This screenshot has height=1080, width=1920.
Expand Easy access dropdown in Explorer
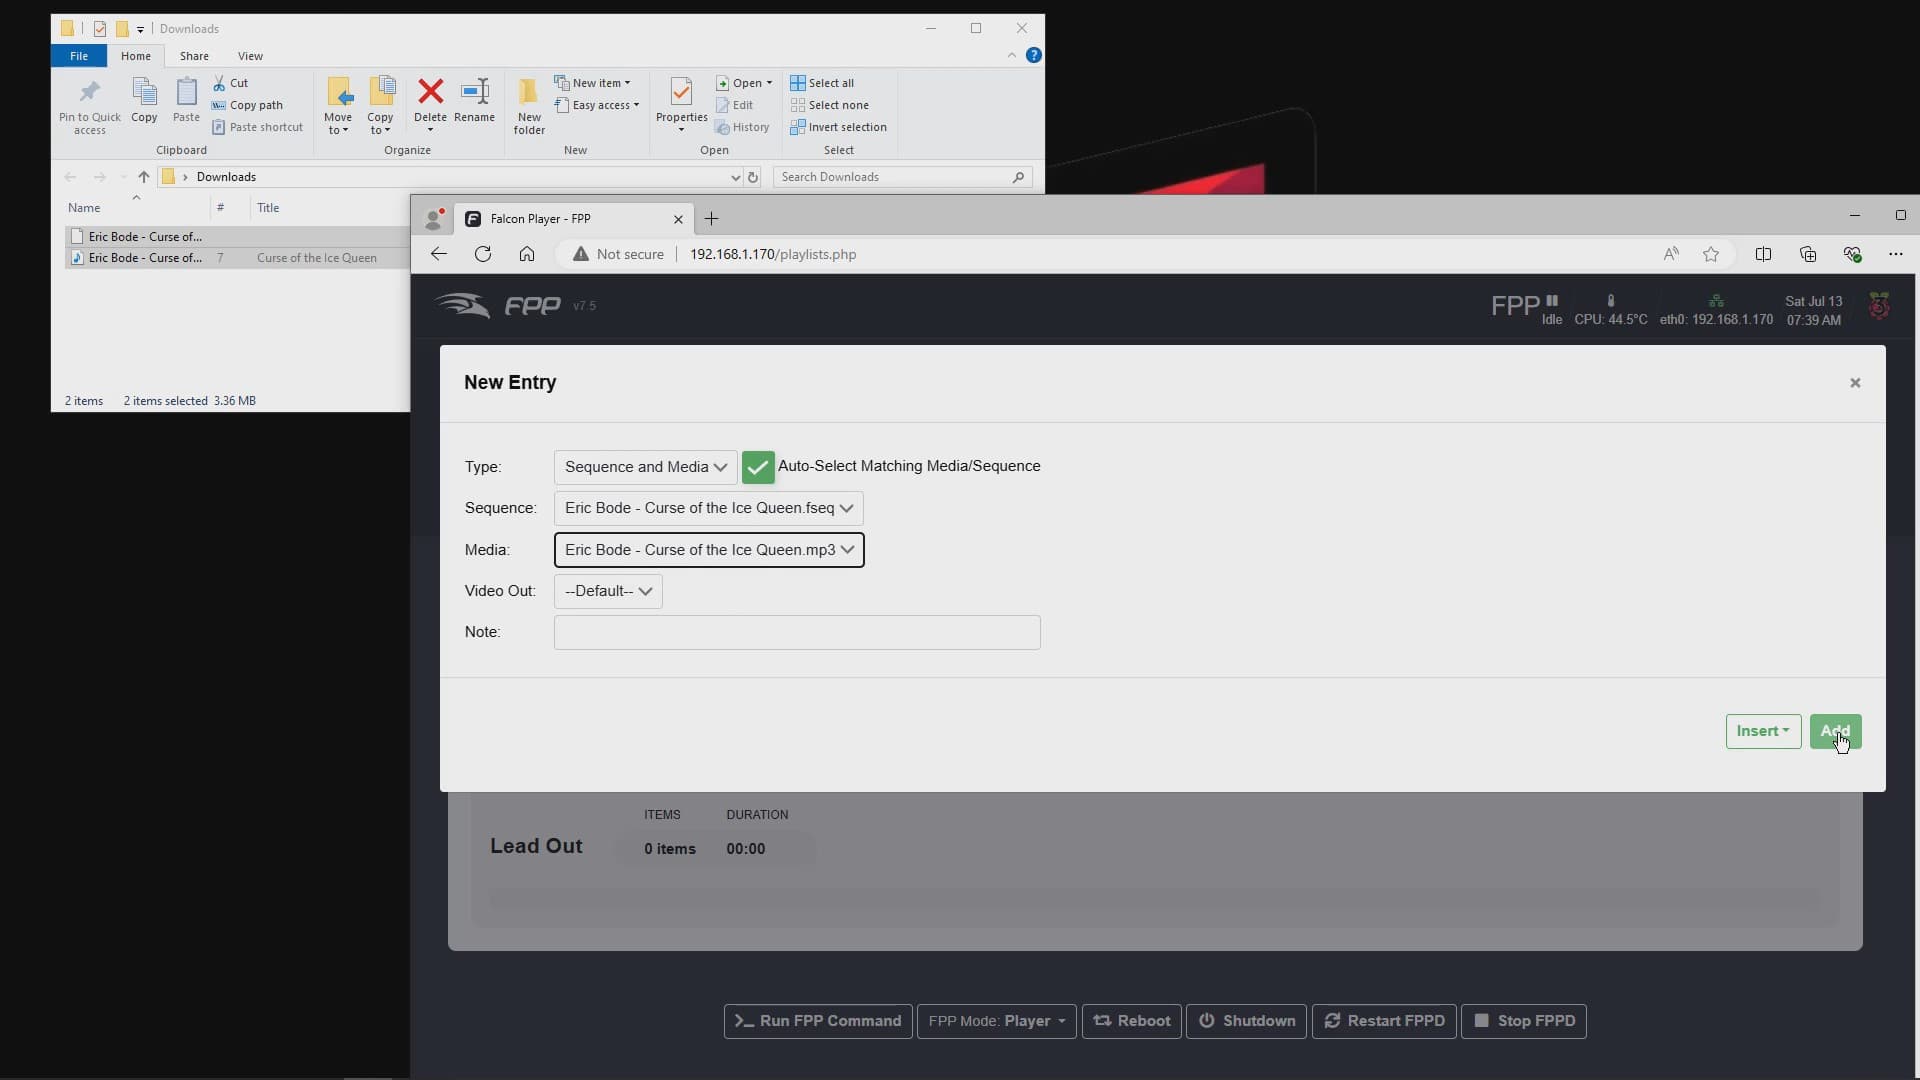coord(596,105)
